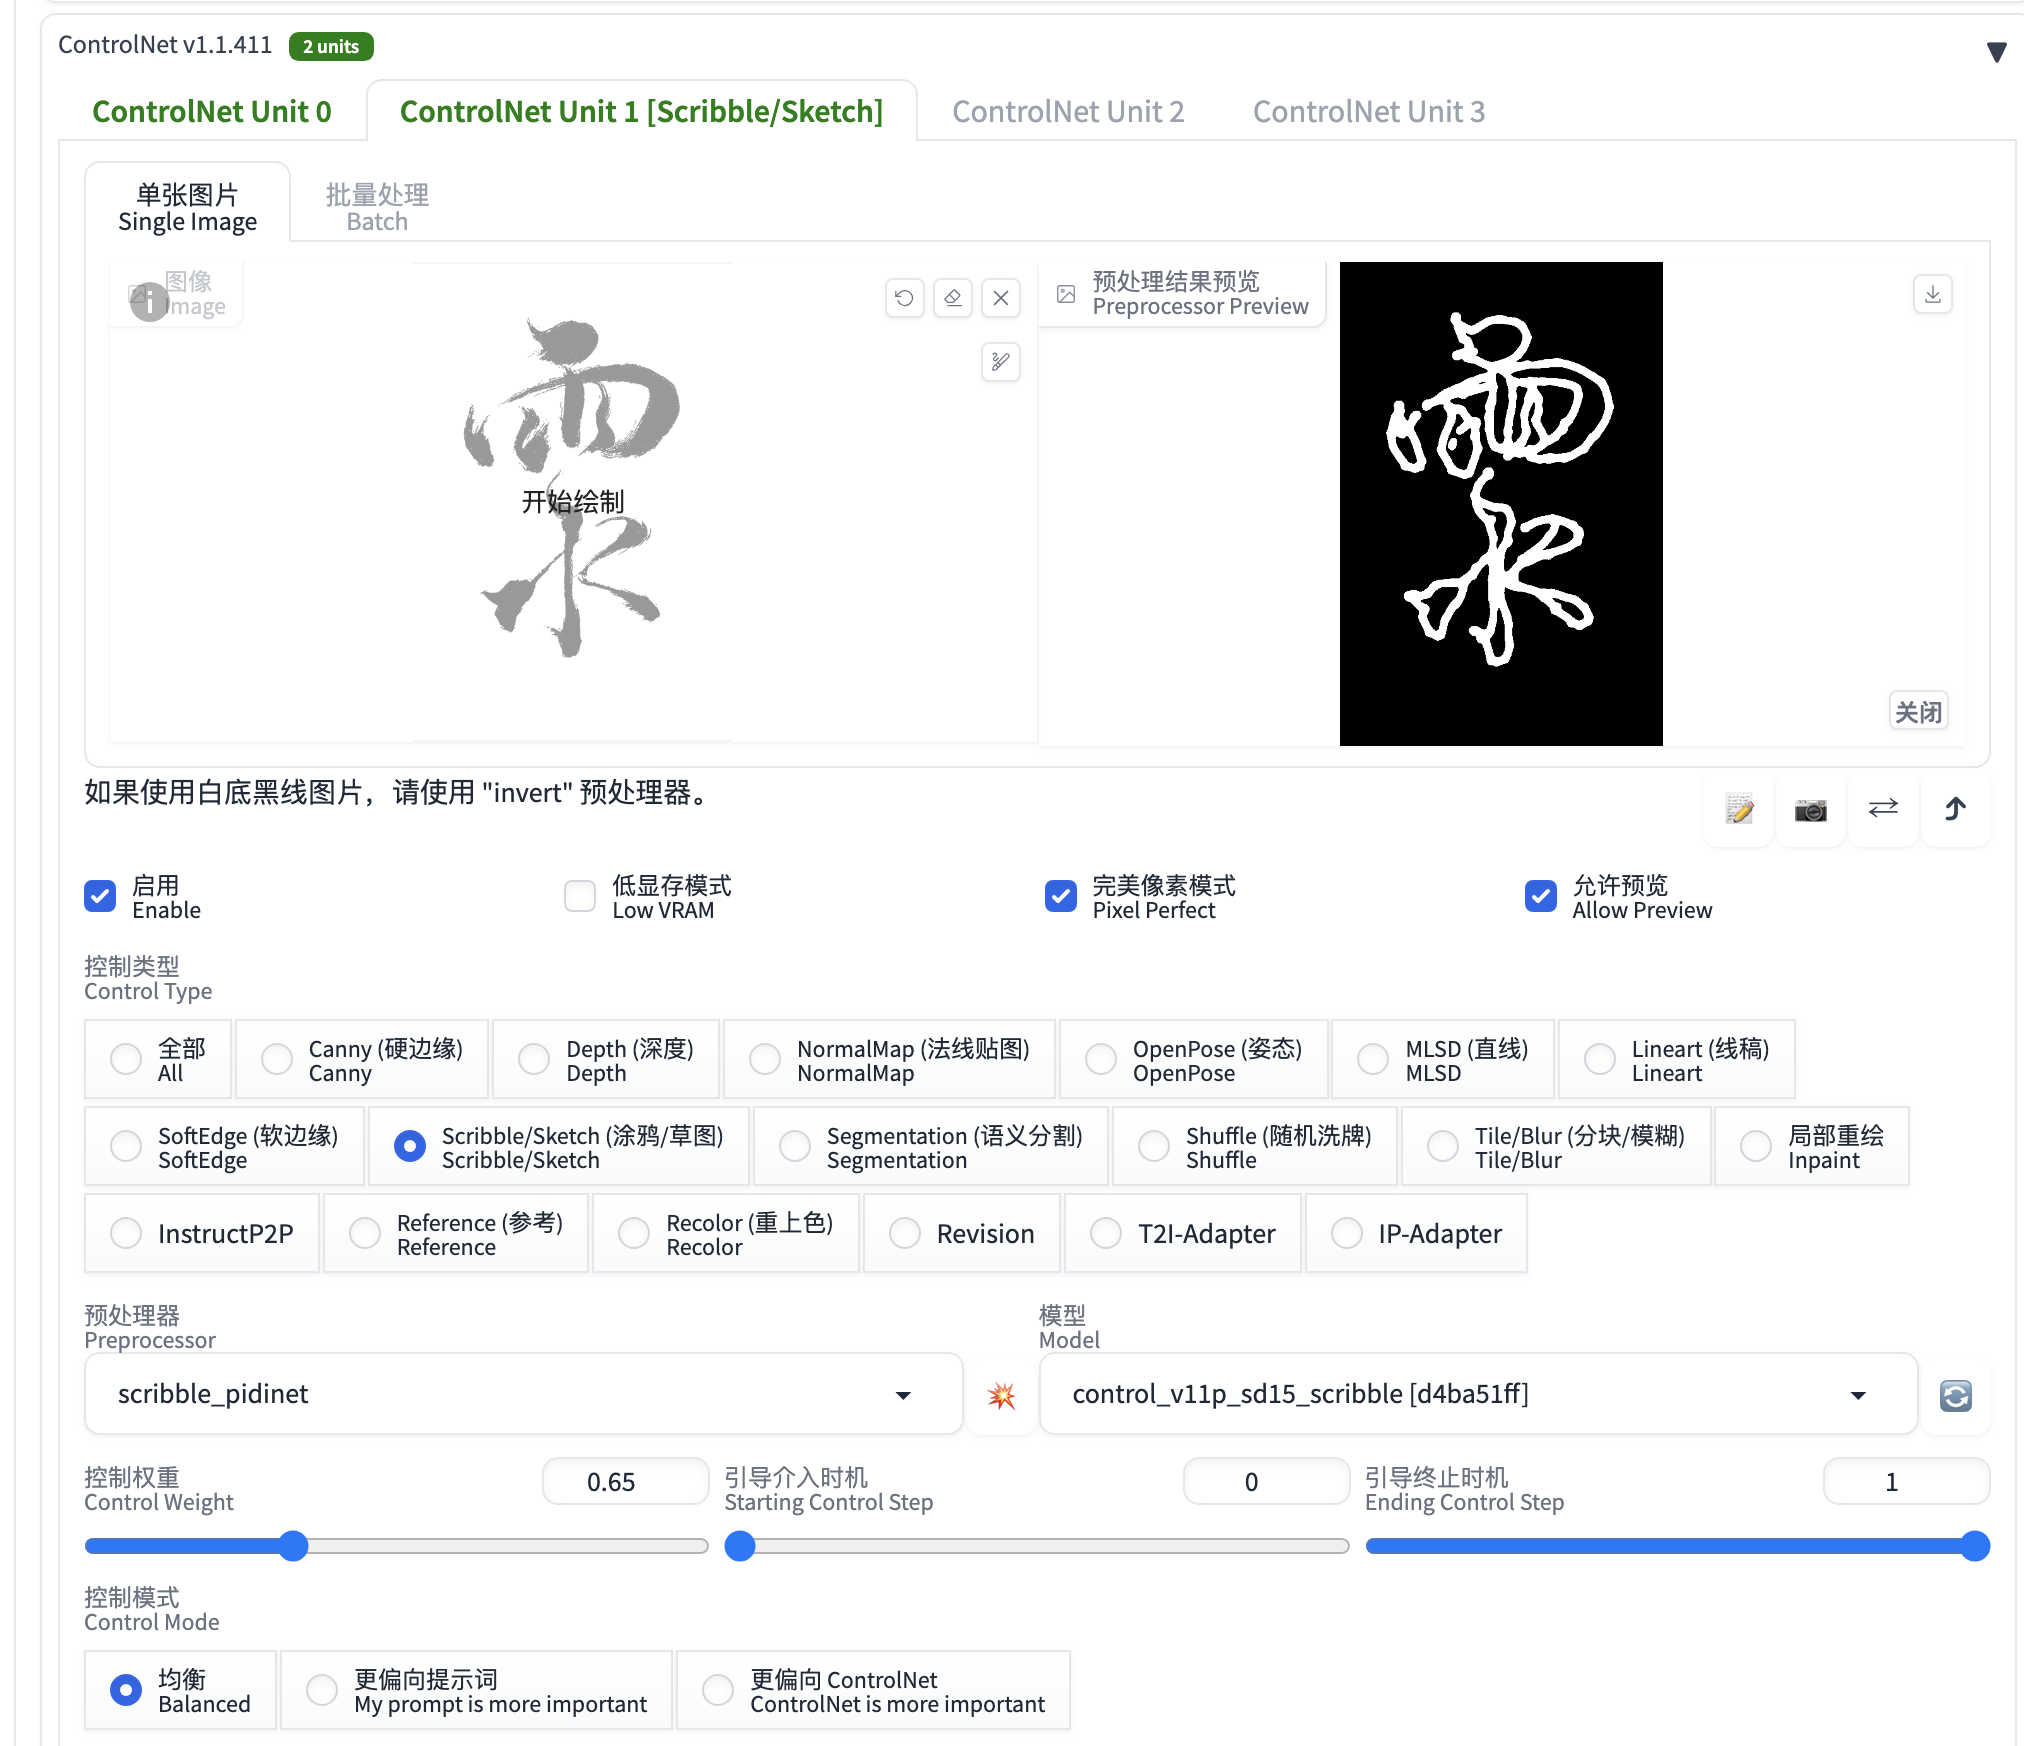This screenshot has width=2024, height=1746.
Task: Open ControlNet Unit 3 tab
Action: pos(1369,111)
